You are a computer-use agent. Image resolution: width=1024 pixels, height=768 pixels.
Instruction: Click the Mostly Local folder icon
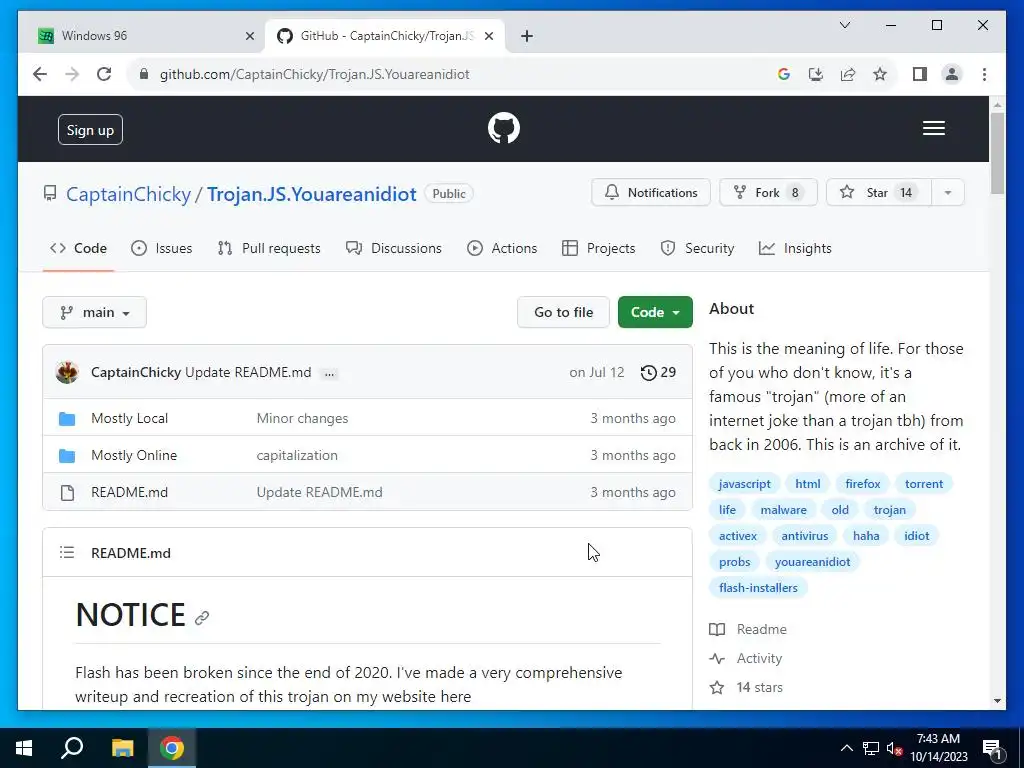point(67,419)
